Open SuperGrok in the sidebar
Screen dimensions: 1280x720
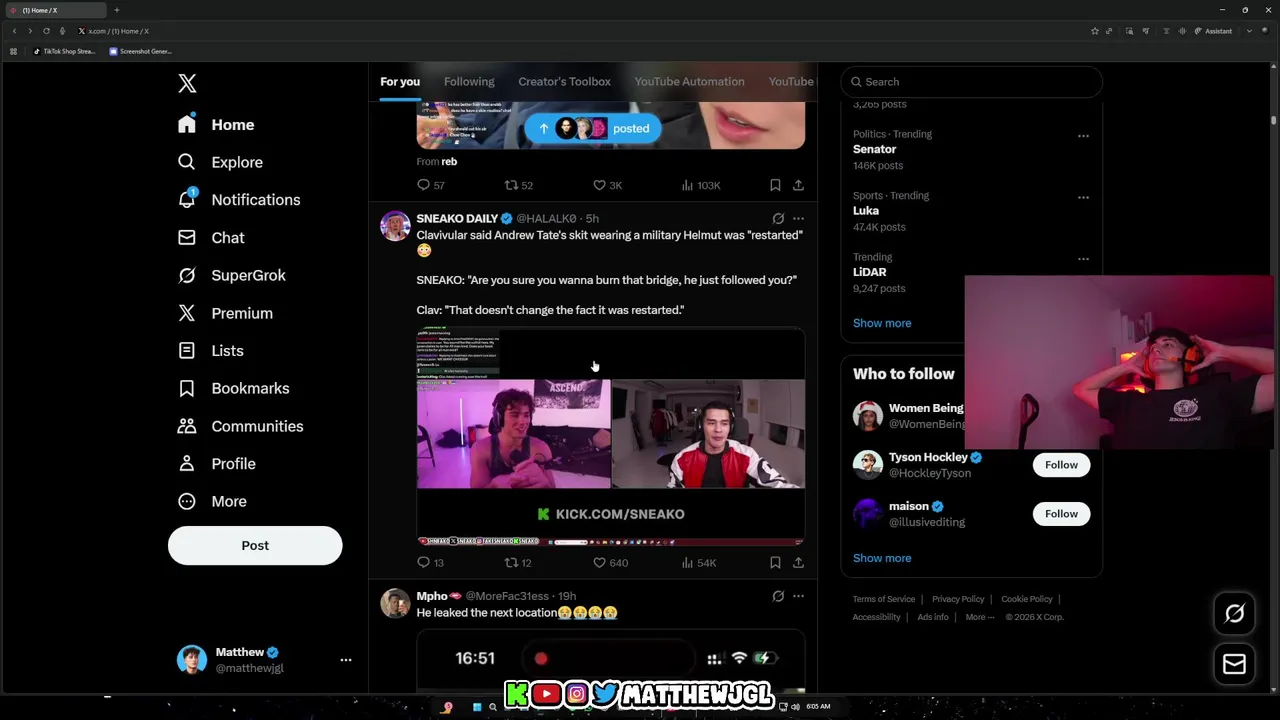pyautogui.click(x=232, y=275)
